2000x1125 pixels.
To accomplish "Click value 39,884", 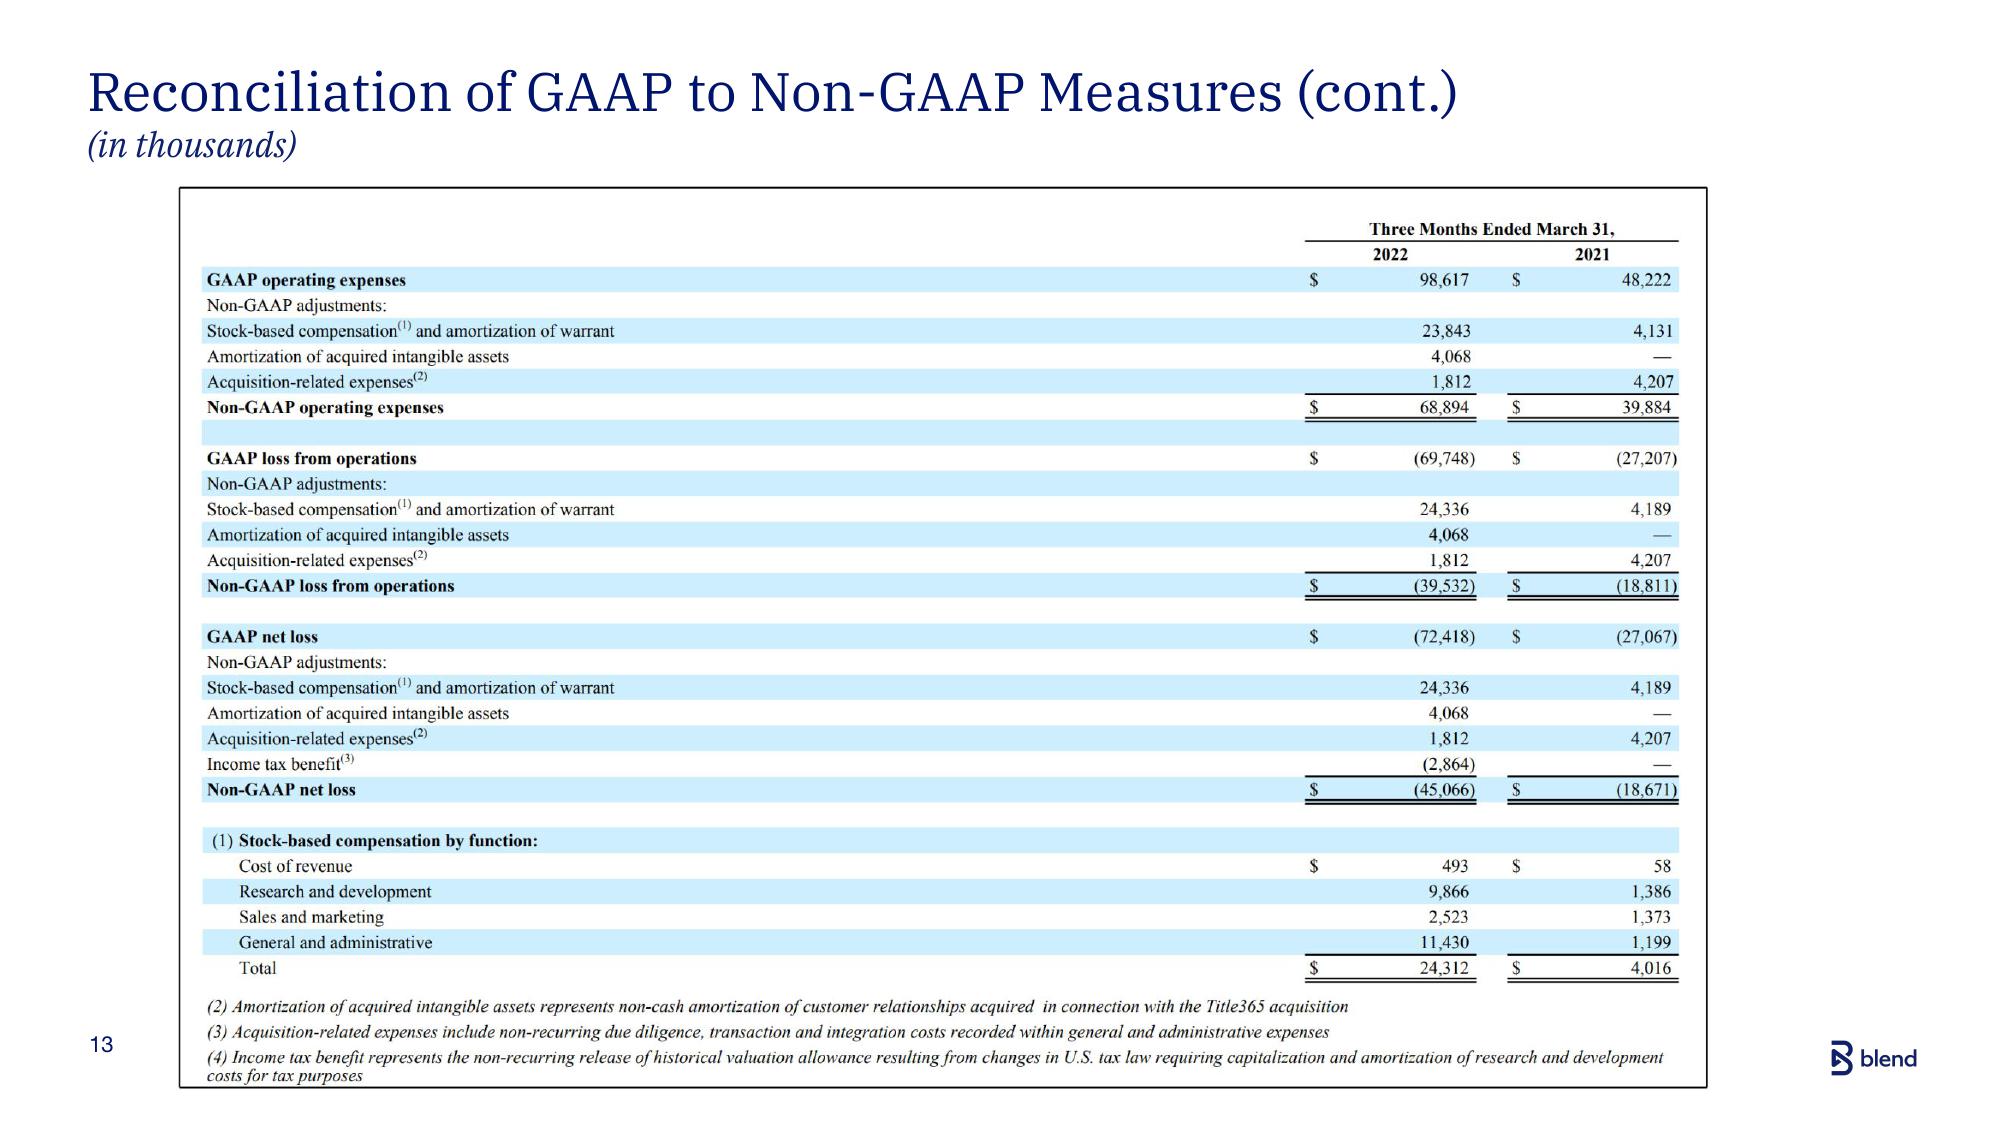I will click(1646, 407).
